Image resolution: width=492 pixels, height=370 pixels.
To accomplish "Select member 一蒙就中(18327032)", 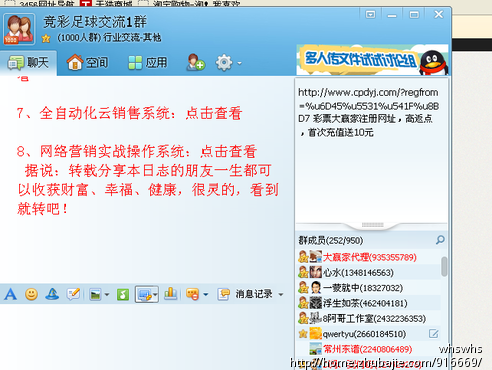I will 368,288.
